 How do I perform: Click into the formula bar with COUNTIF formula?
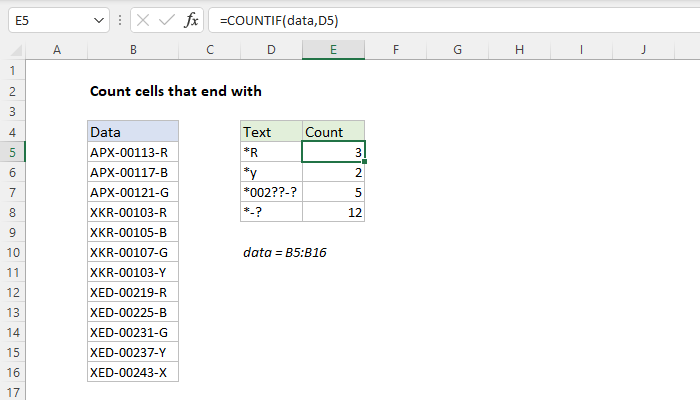point(454,21)
